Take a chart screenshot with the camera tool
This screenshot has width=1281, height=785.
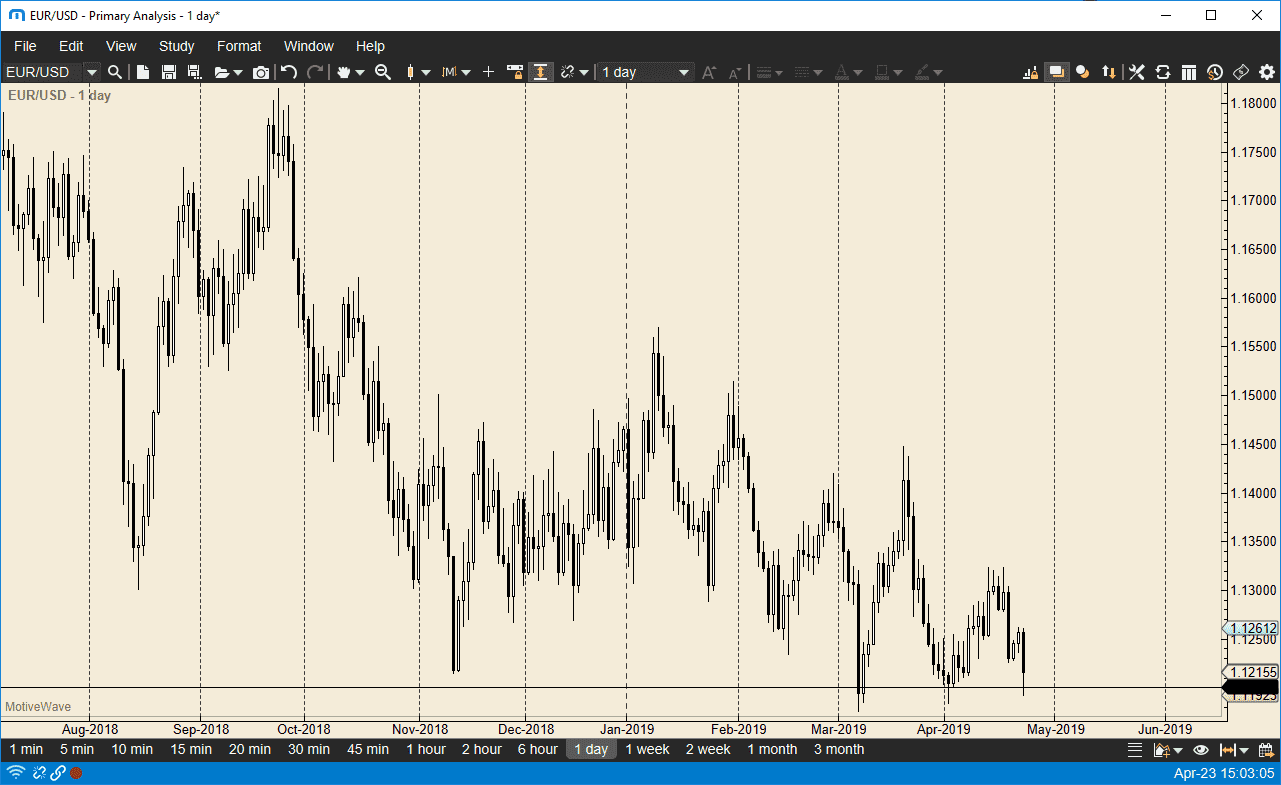261,71
